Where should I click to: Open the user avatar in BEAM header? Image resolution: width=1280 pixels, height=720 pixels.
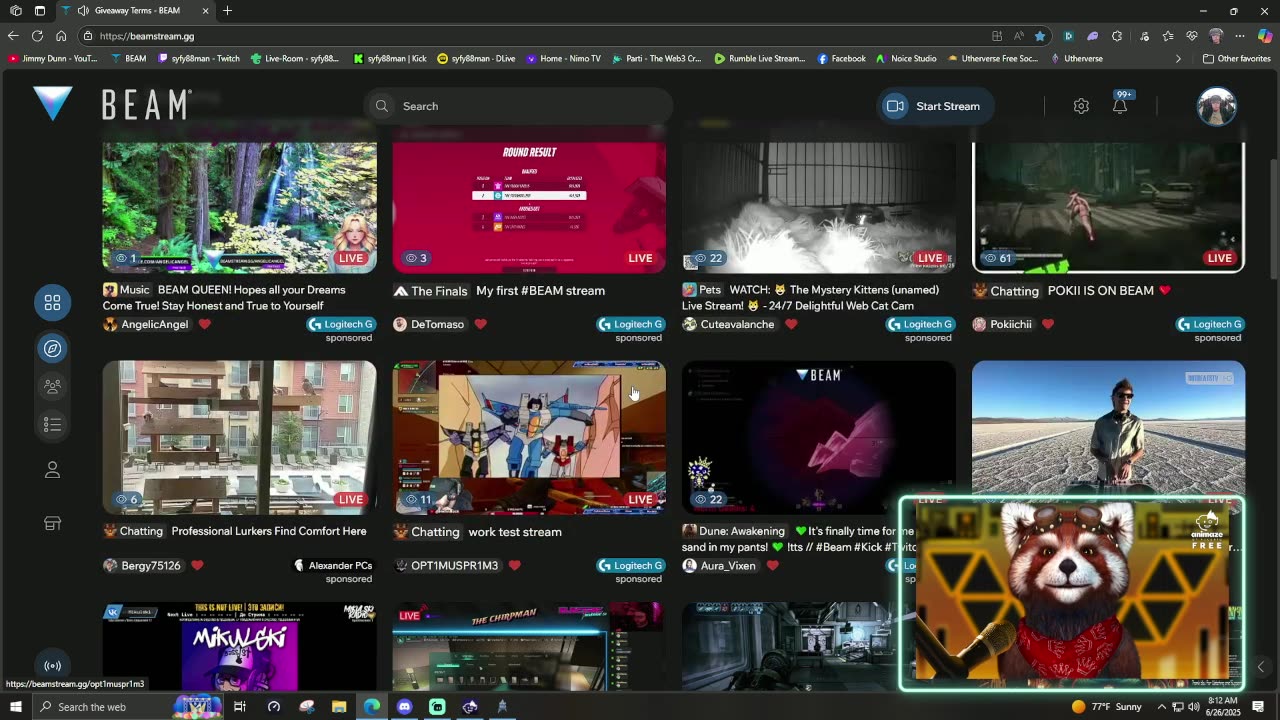[1217, 106]
